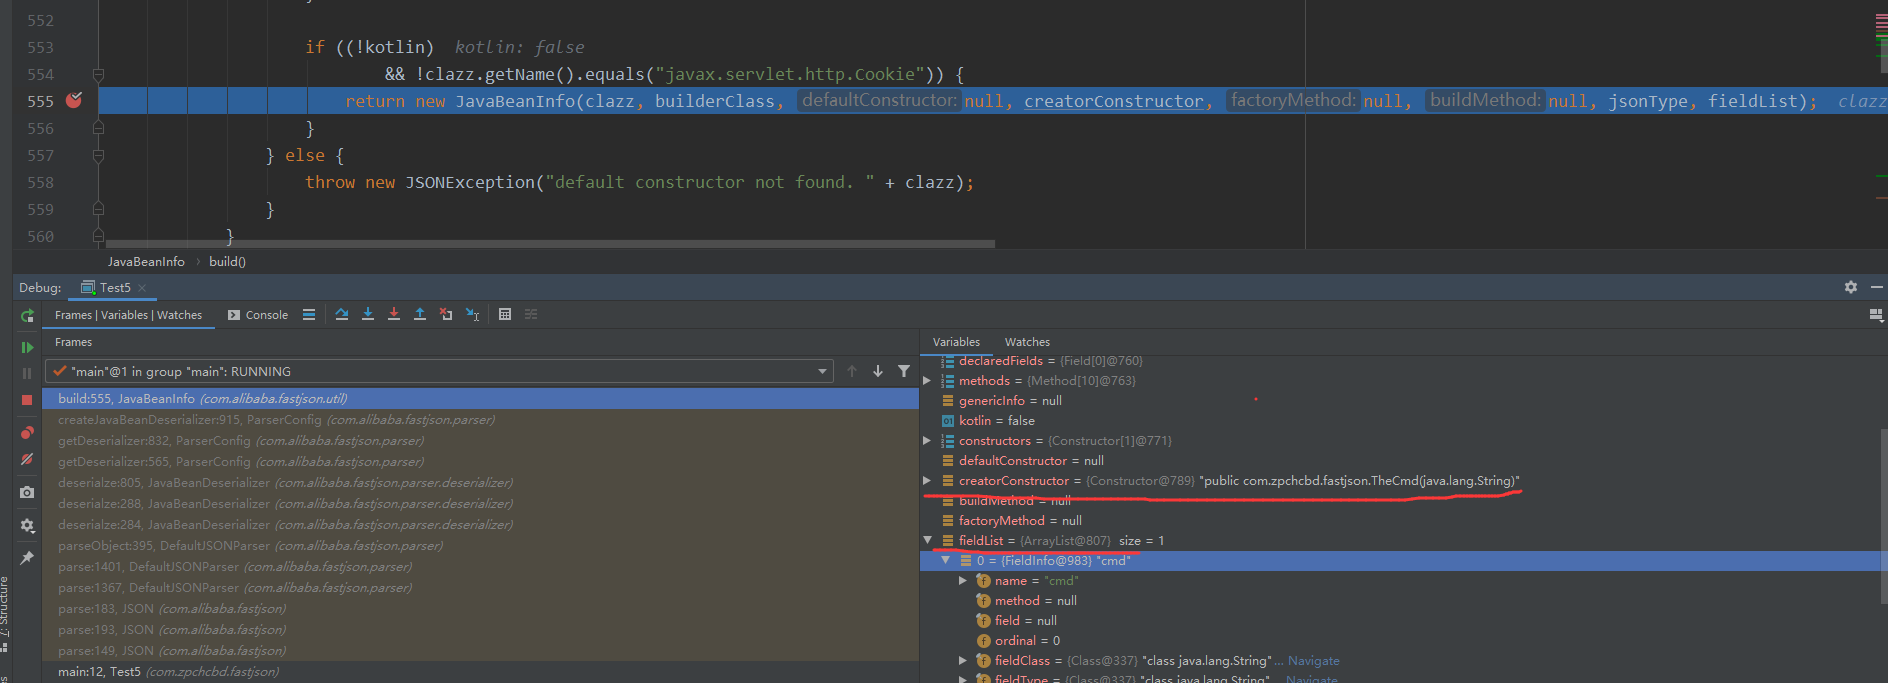Click the Step Into icon
This screenshot has width=1888, height=683.
point(368,314)
